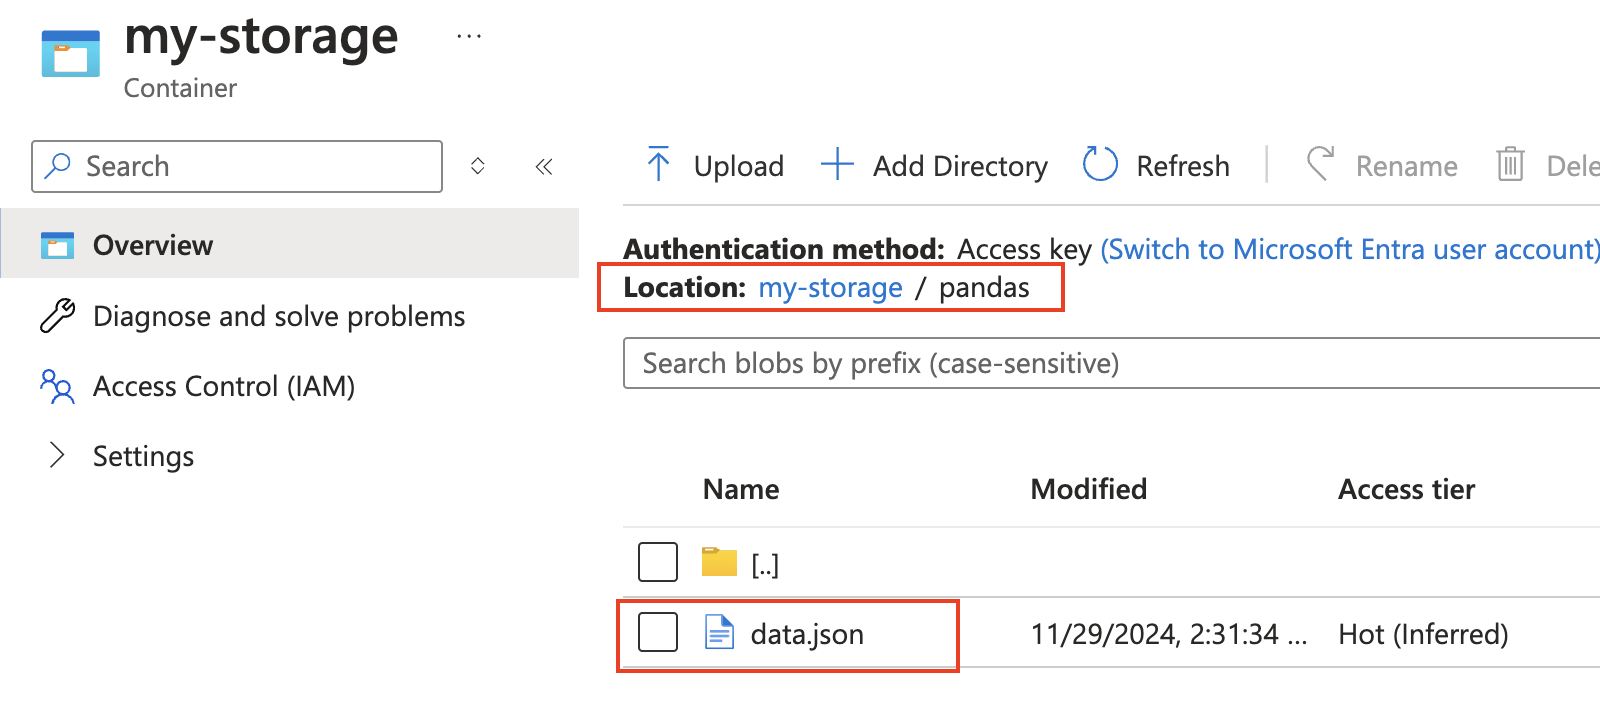Click the parent folder icon

719,562
